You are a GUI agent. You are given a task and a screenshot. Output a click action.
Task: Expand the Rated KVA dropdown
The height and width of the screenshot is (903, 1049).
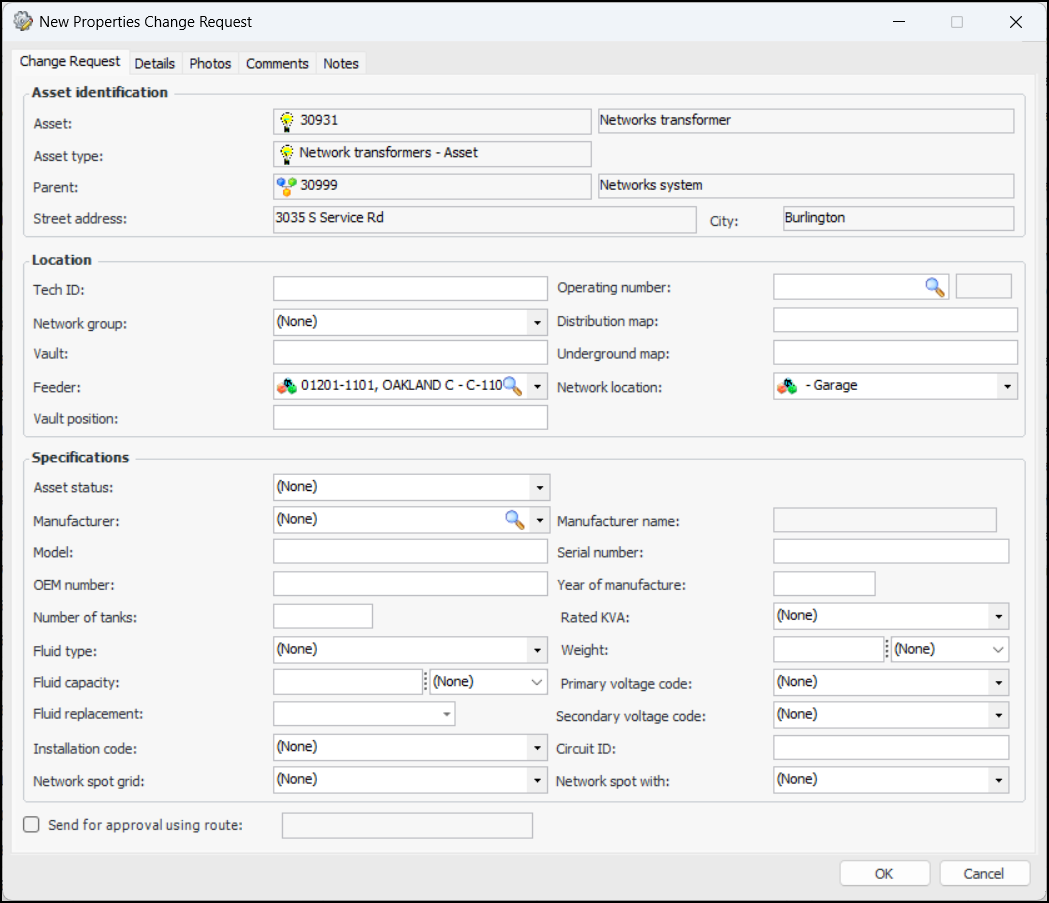click(x=998, y=616)
